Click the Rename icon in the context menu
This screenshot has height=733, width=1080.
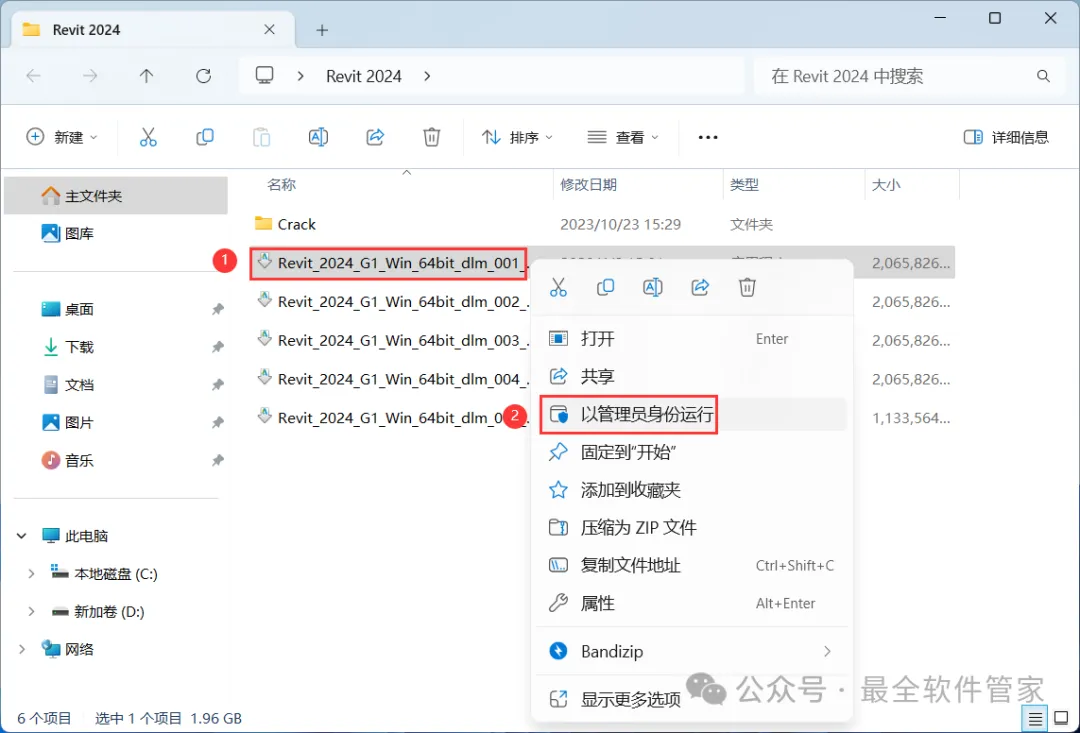(x=652, y=287)
